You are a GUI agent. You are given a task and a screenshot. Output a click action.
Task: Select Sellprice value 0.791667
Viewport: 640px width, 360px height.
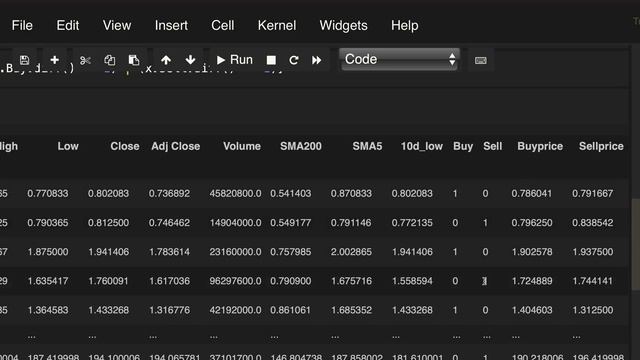tap(593, 193)
